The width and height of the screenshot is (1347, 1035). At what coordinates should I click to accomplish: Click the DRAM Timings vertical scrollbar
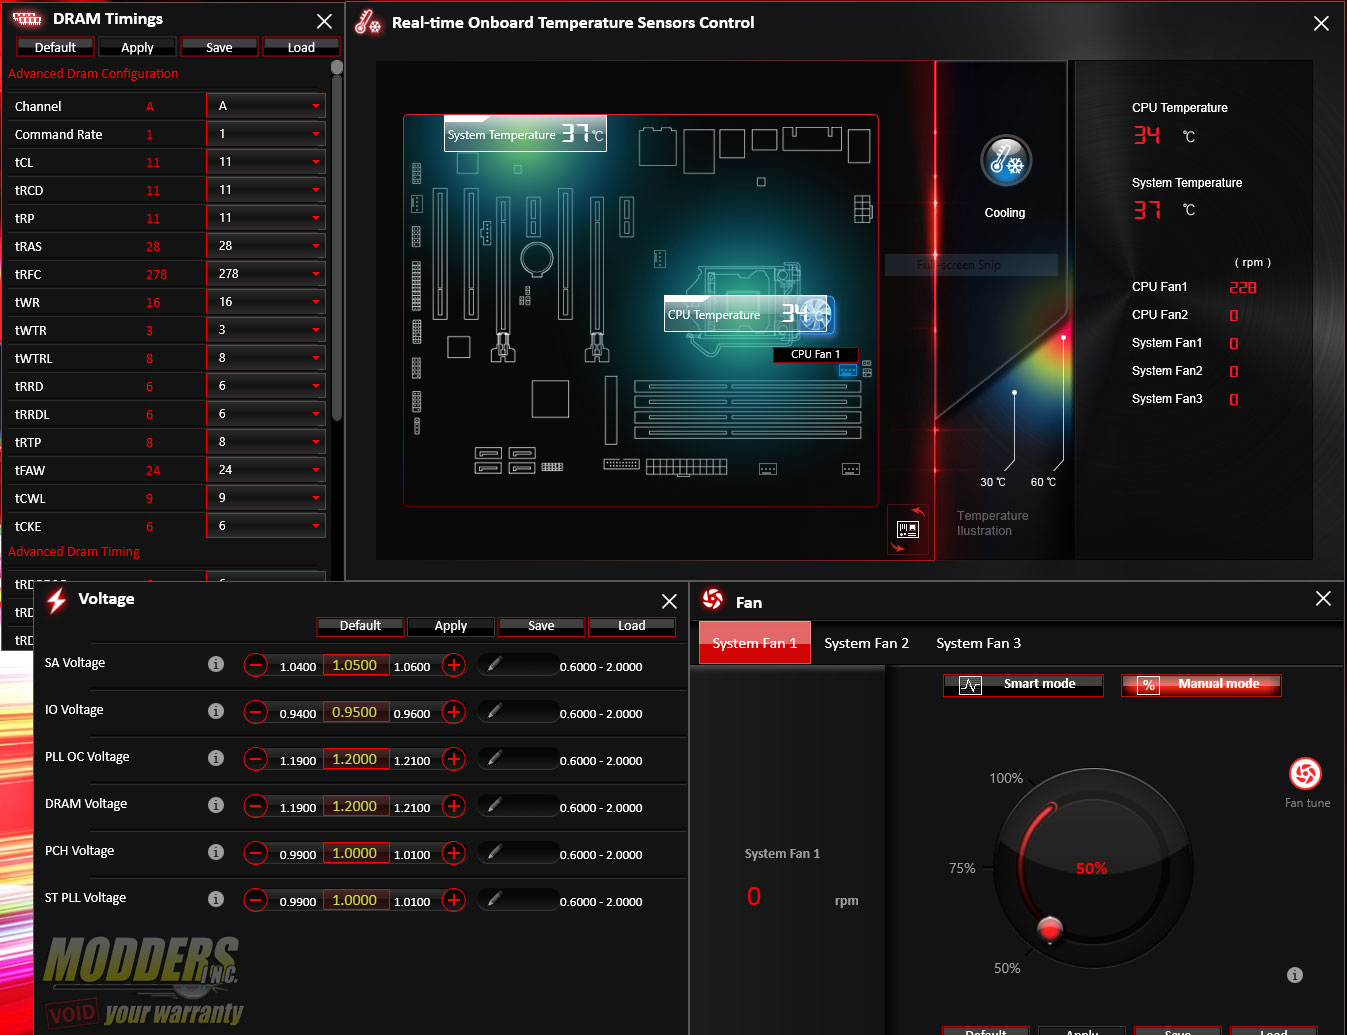337,240
